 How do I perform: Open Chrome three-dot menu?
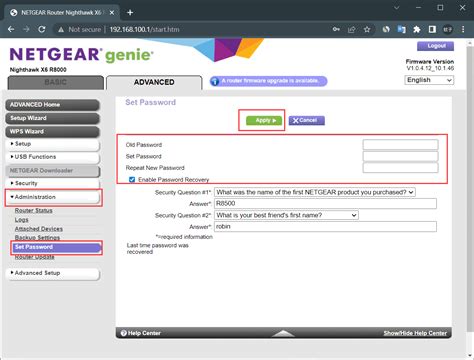tap(463, 30)
